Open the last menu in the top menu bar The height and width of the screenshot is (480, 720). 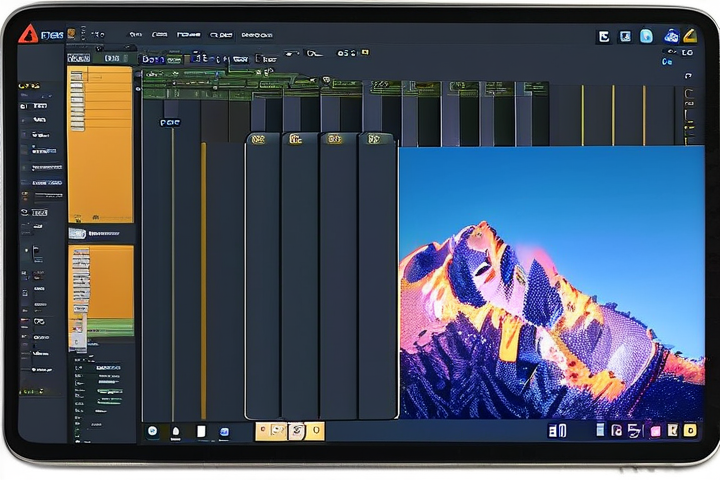257,34
